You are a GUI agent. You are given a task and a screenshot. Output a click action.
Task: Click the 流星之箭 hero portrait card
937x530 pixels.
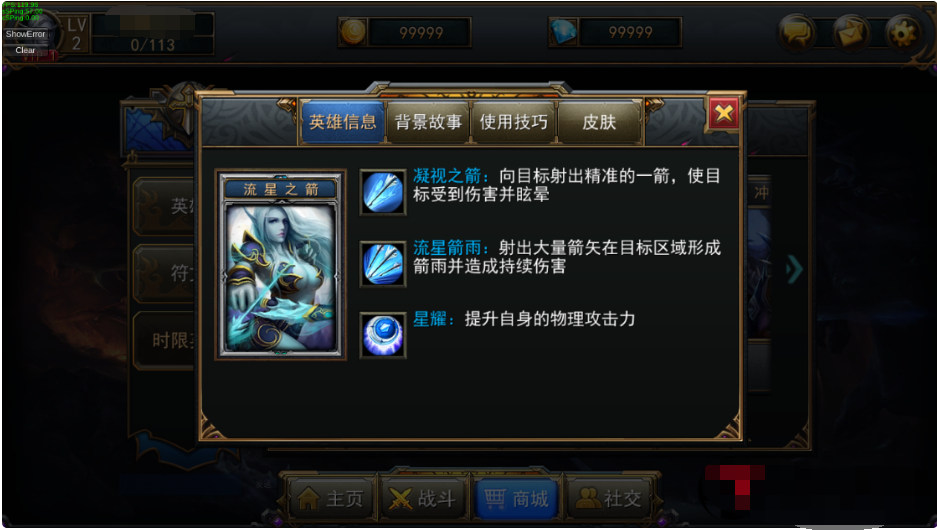point(280,264)
